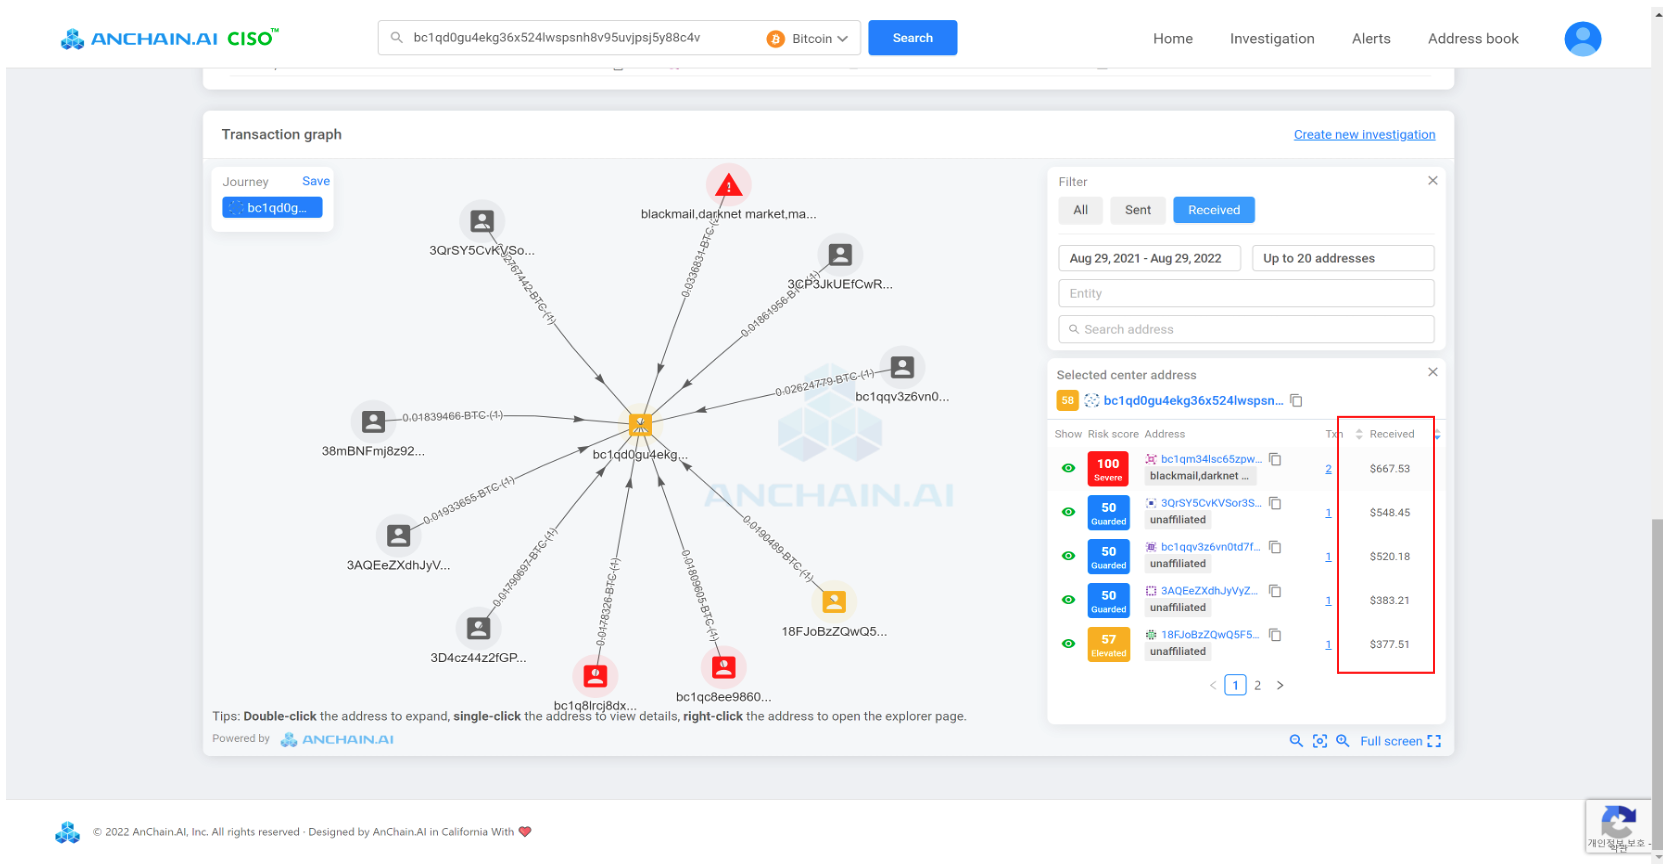Switch the filter to All

pyautogui.click(x=1080, y=210)
